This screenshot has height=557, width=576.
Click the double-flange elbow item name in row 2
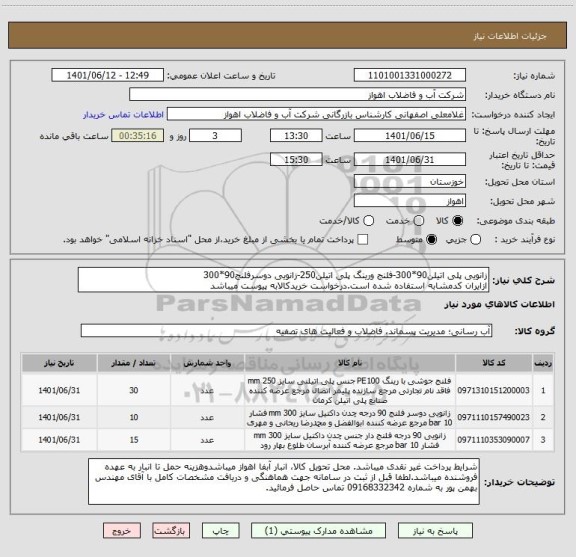coord(350,418)
